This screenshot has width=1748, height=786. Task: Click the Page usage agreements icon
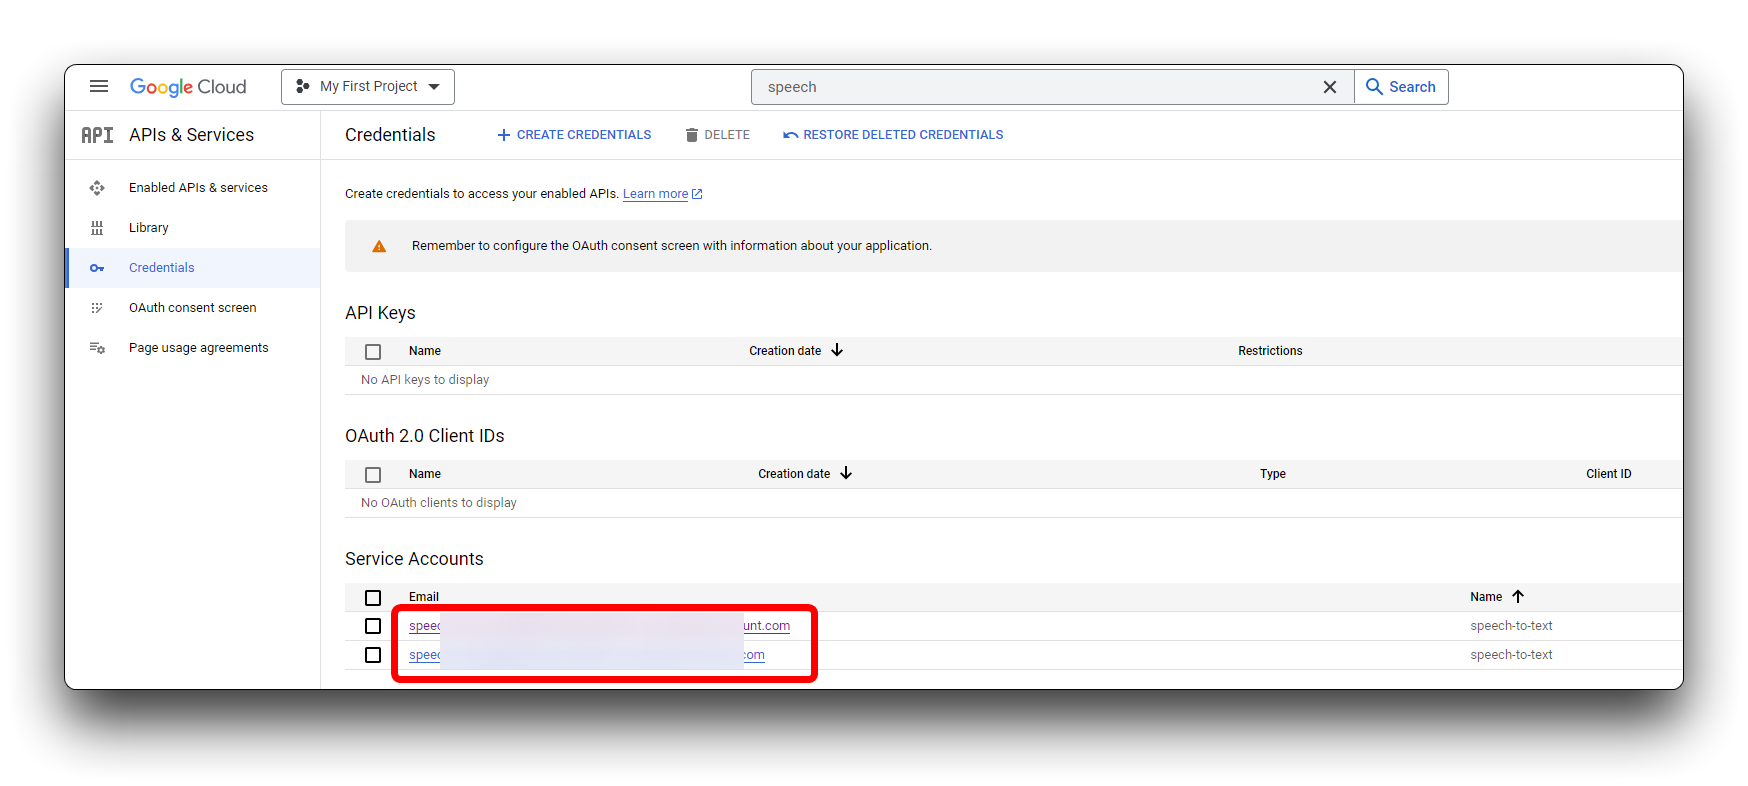97,348
